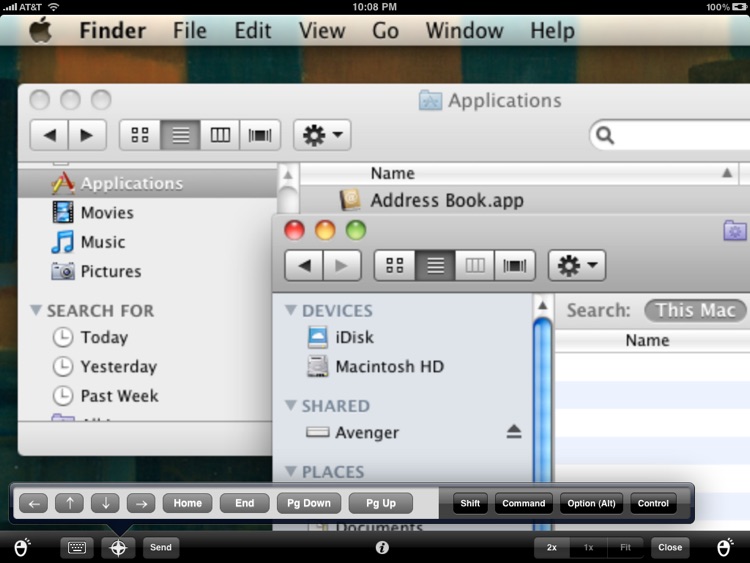
Task: Open the info button
Action: tap(382, 548)
